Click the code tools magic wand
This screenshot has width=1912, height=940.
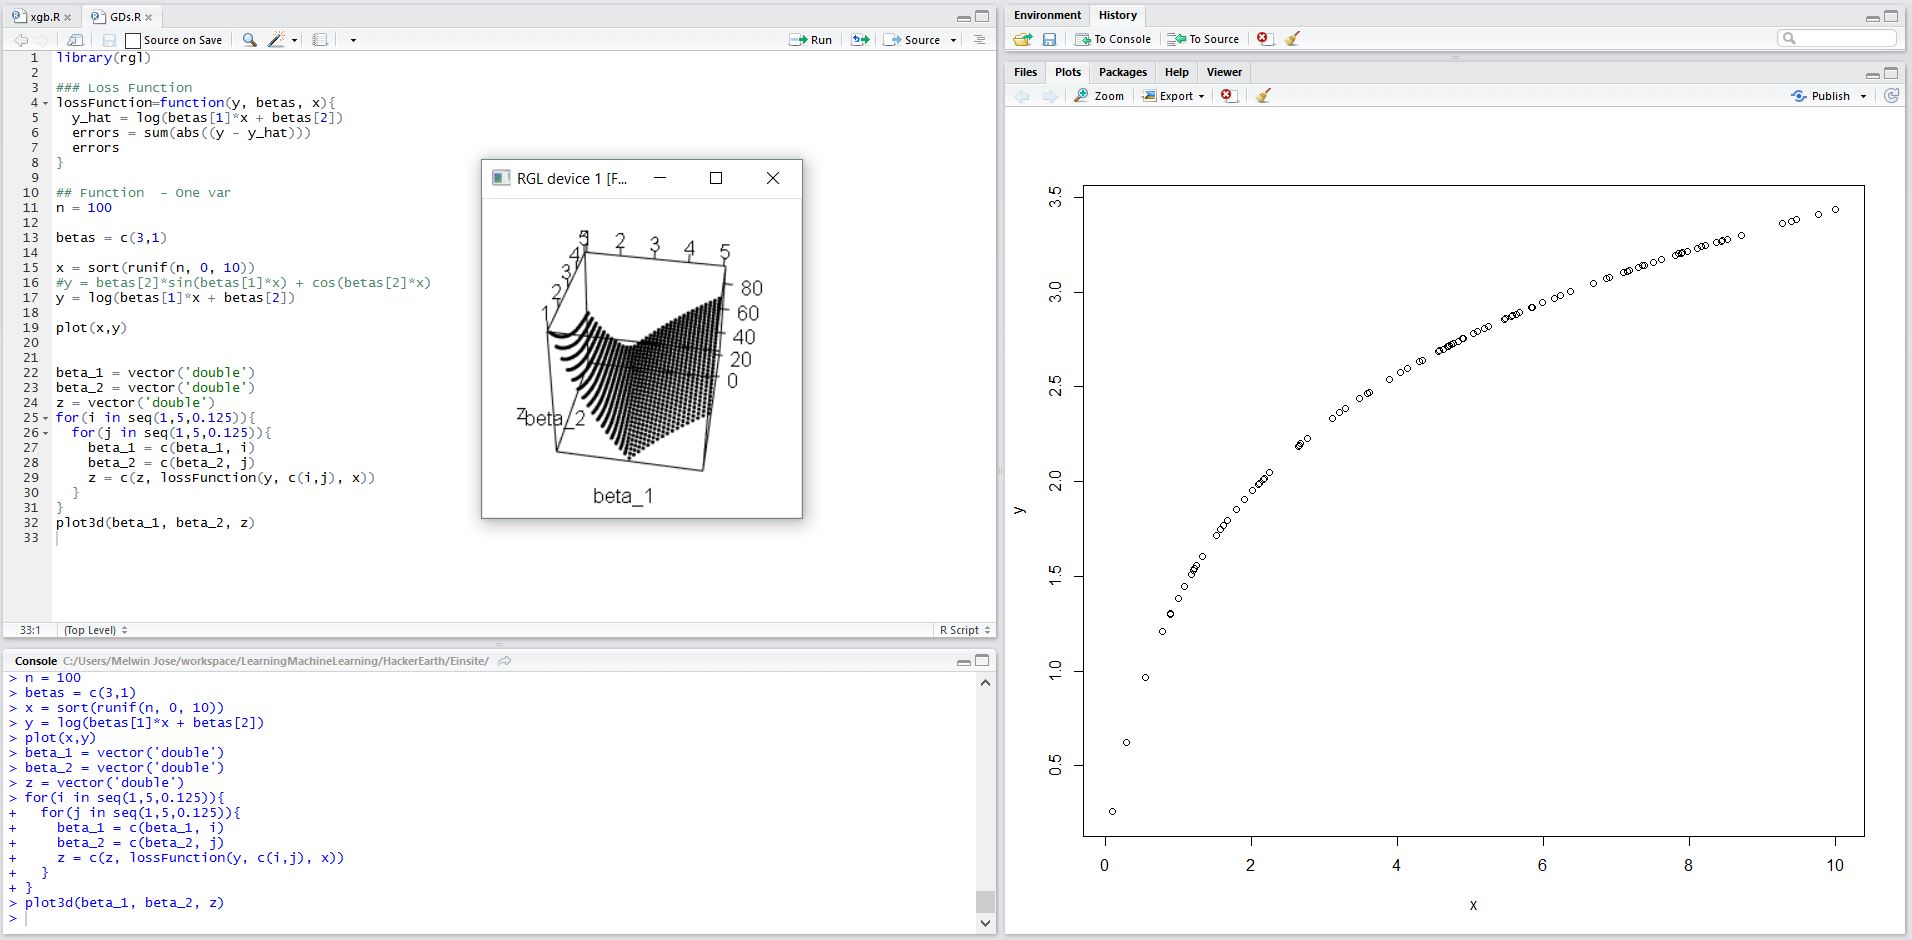coord(277,40)
